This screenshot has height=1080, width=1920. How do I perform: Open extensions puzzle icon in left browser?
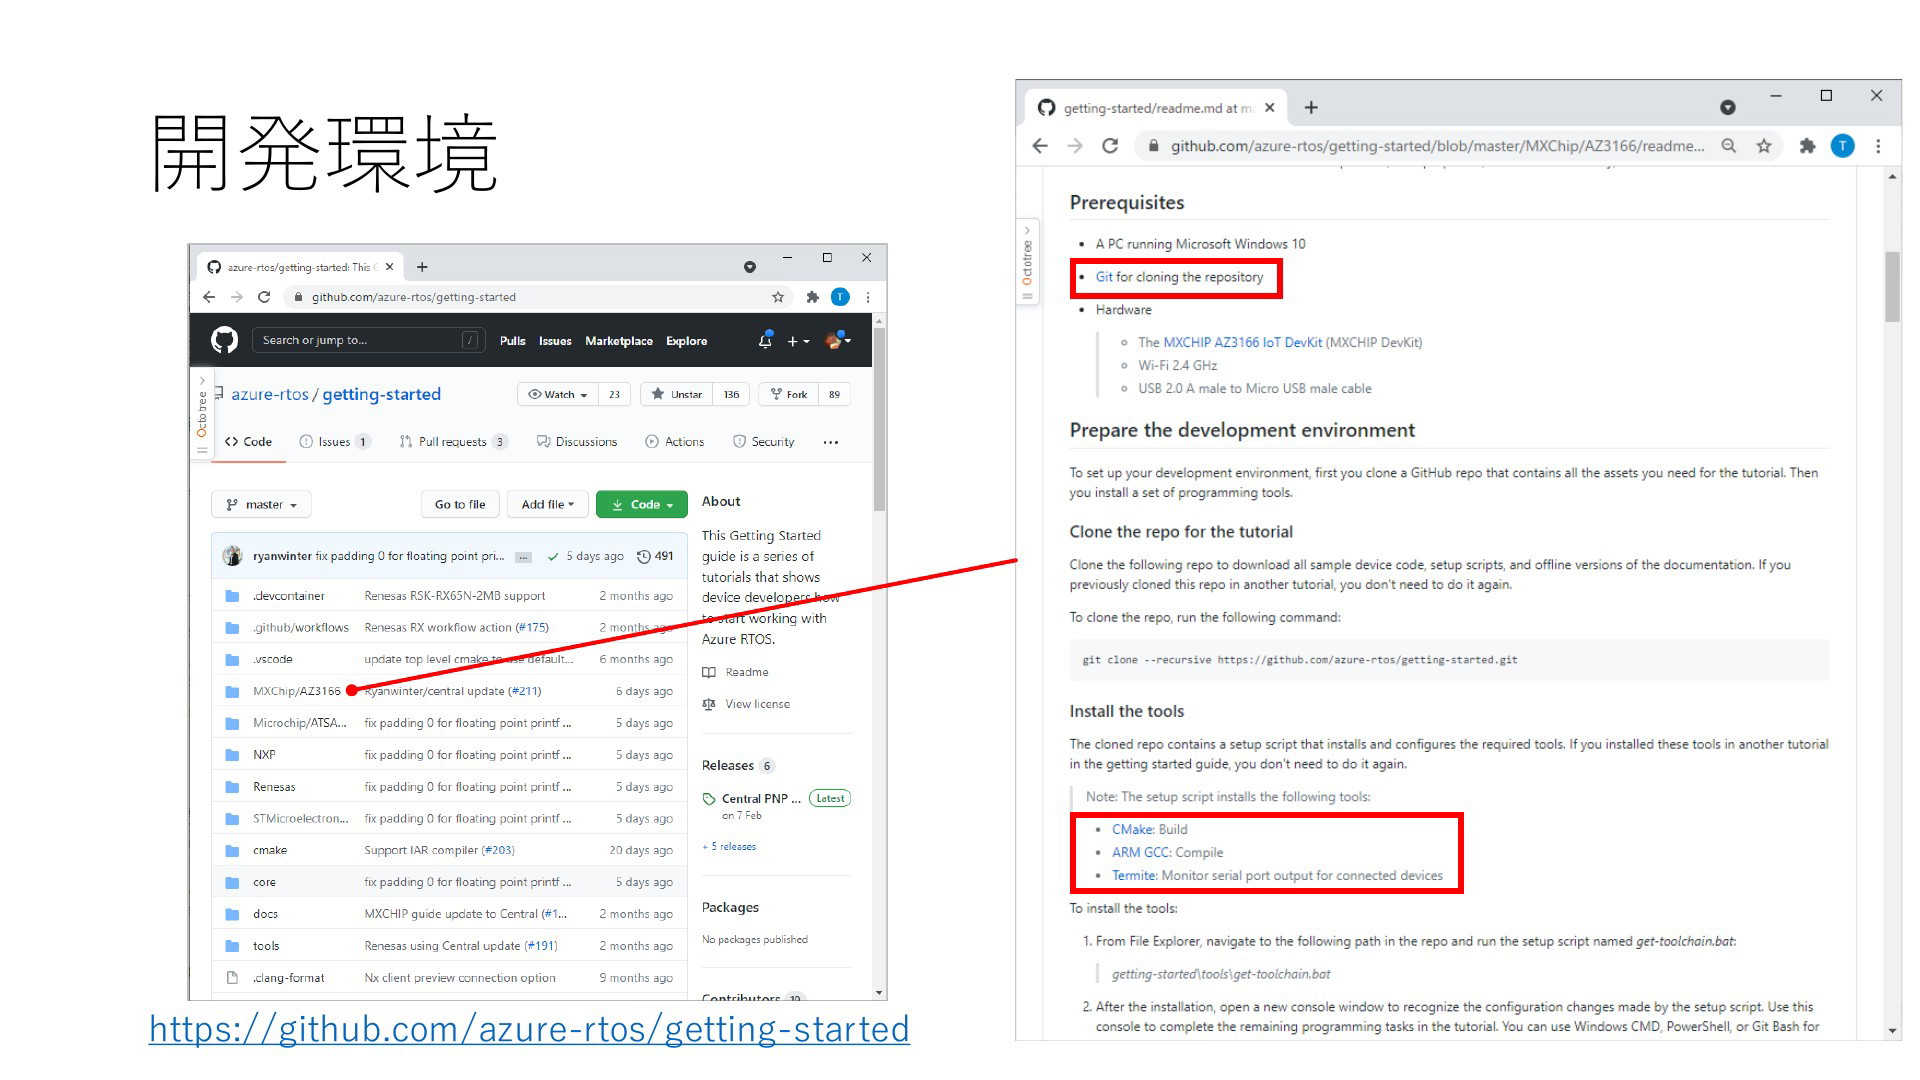click(x=812, y=297)
